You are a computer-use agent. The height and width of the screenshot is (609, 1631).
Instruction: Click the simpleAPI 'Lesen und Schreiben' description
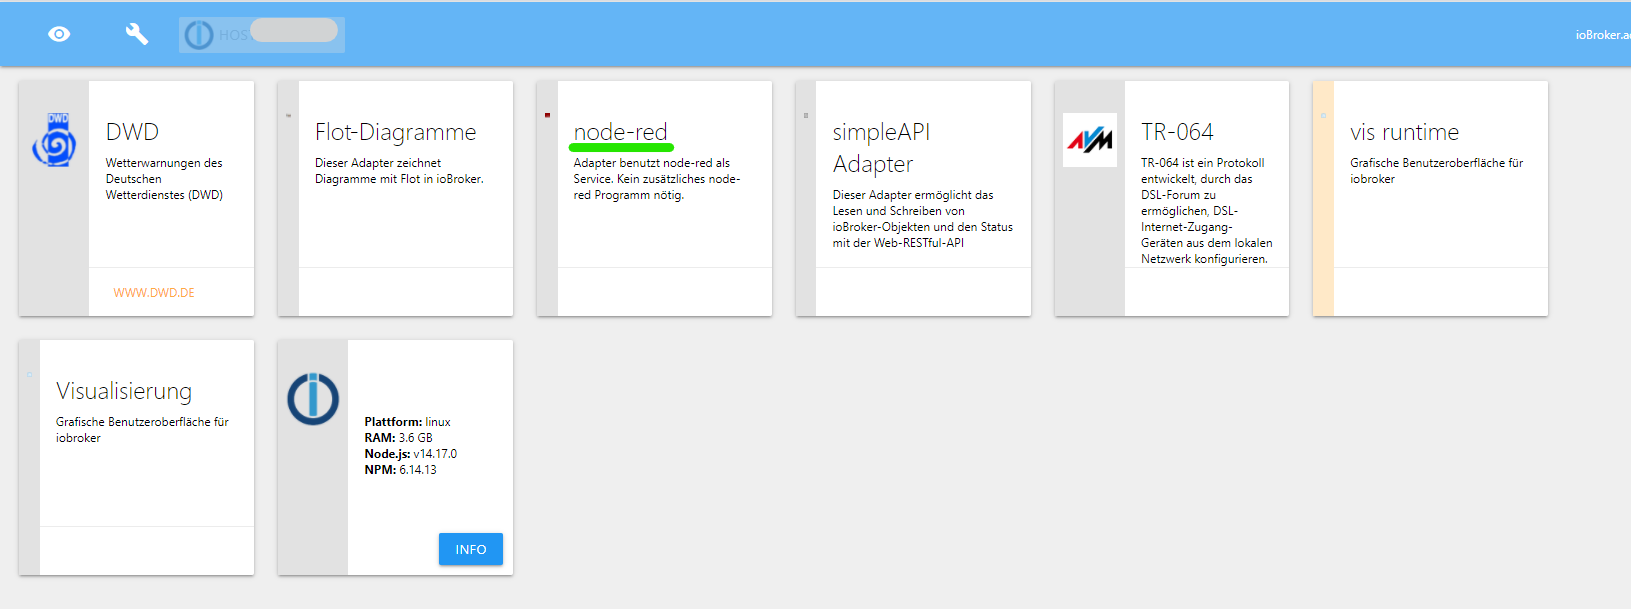(x=923, y=219)
